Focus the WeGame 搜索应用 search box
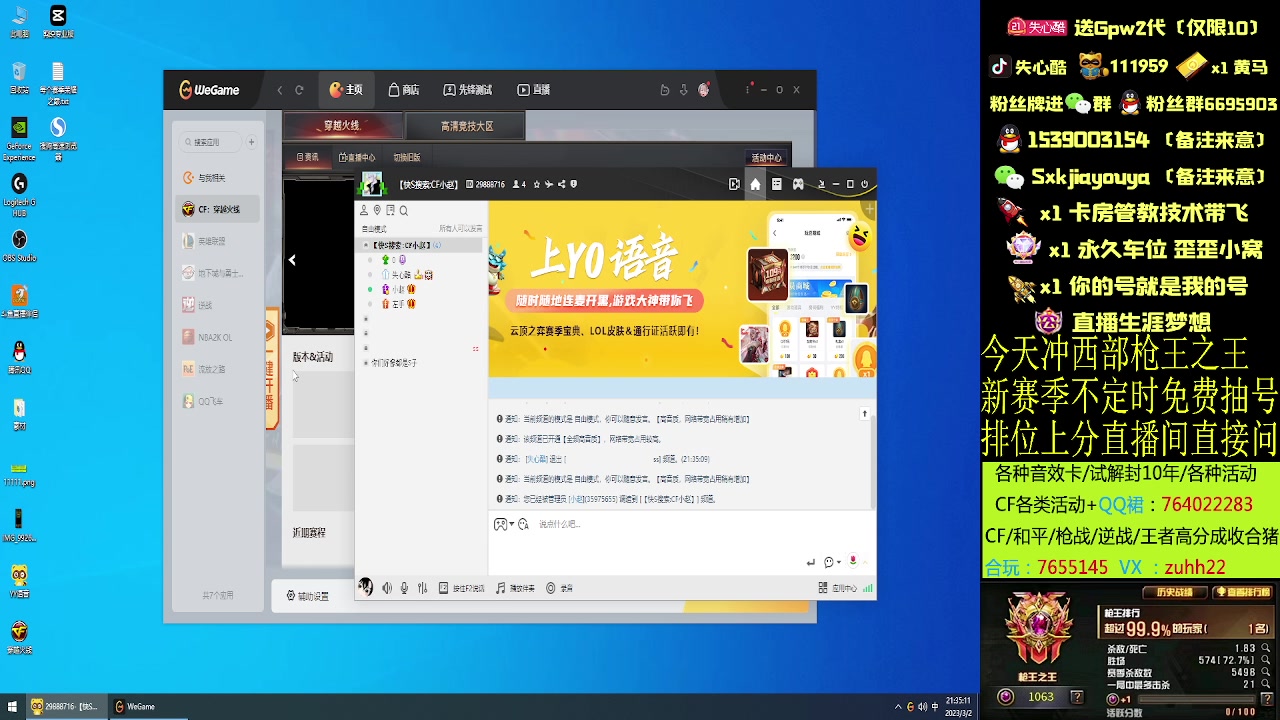 211,142
